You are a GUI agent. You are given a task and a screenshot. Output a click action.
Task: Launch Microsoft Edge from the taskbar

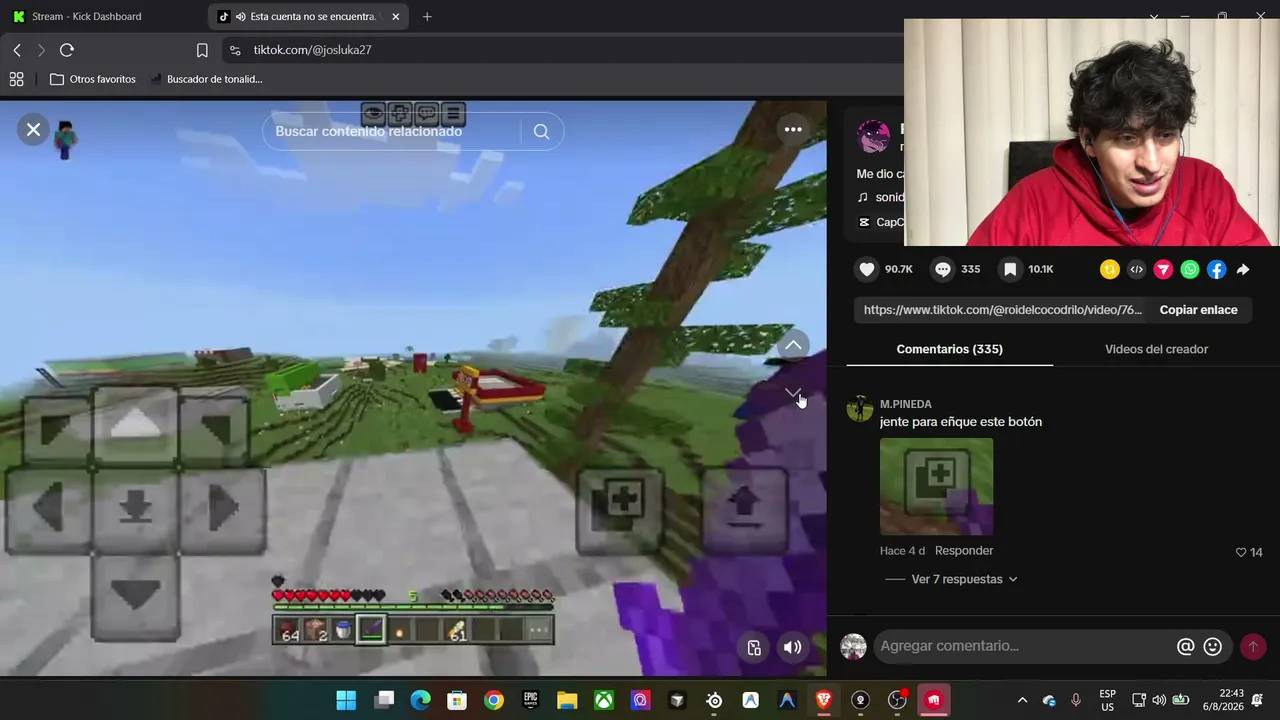pos(421,701)
